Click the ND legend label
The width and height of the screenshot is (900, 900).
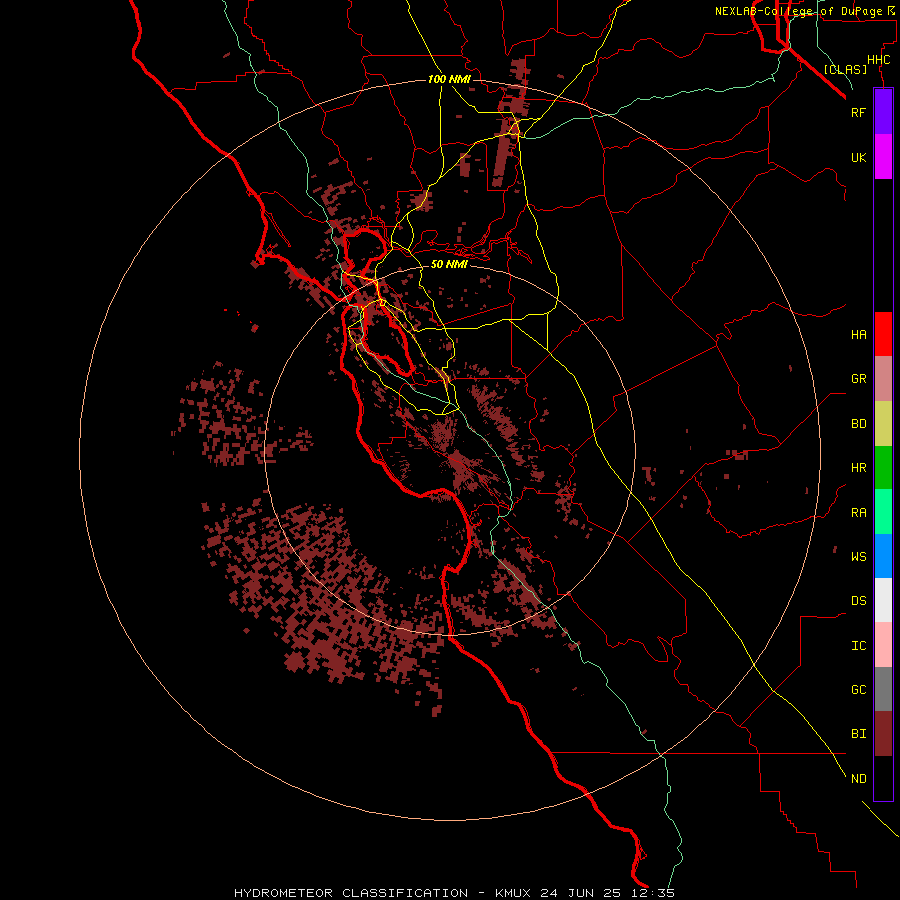point(858,778)
